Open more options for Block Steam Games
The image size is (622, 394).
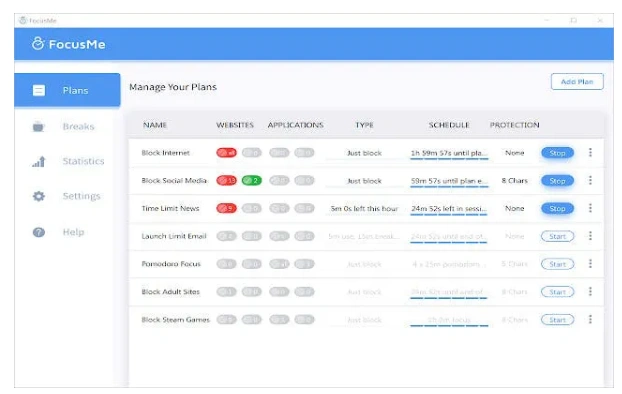click(590, 319)
